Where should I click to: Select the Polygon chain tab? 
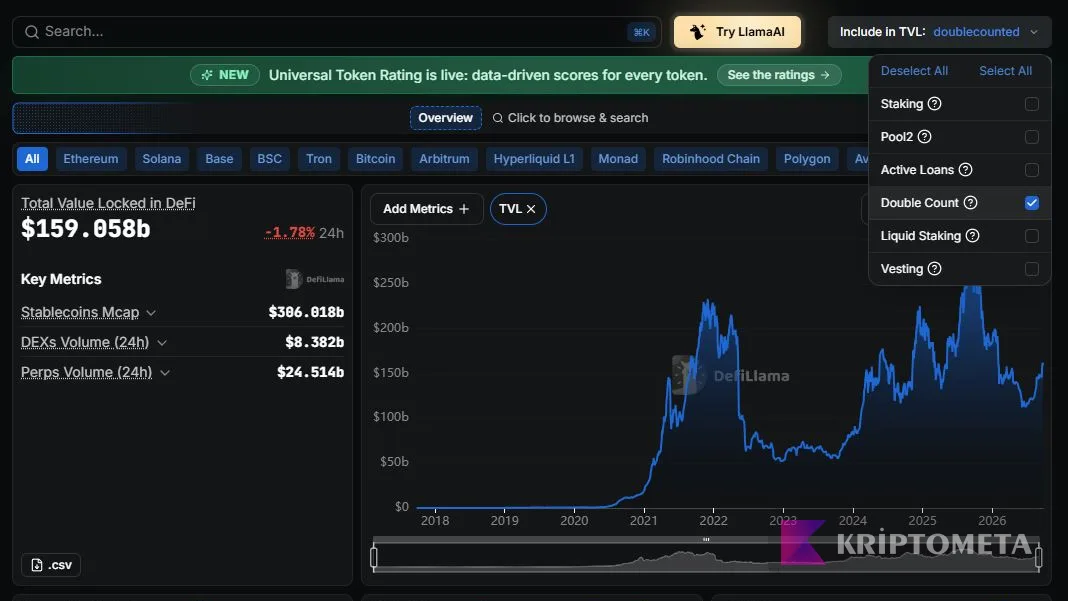point(806,159)
